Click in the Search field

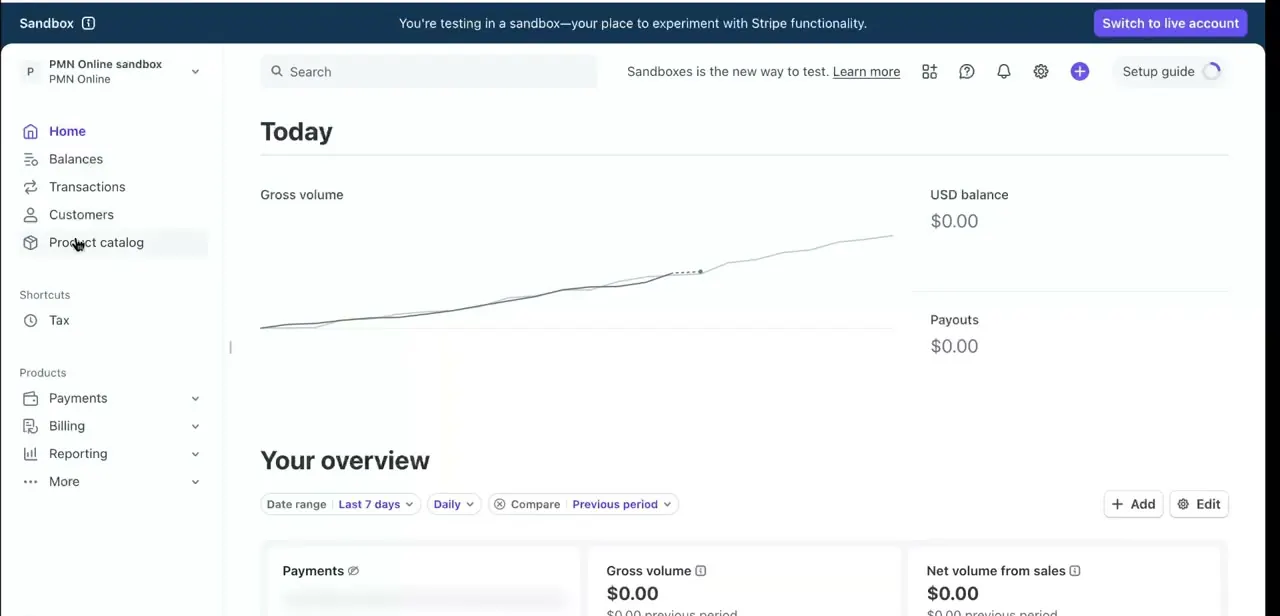[x=428, y=72]
